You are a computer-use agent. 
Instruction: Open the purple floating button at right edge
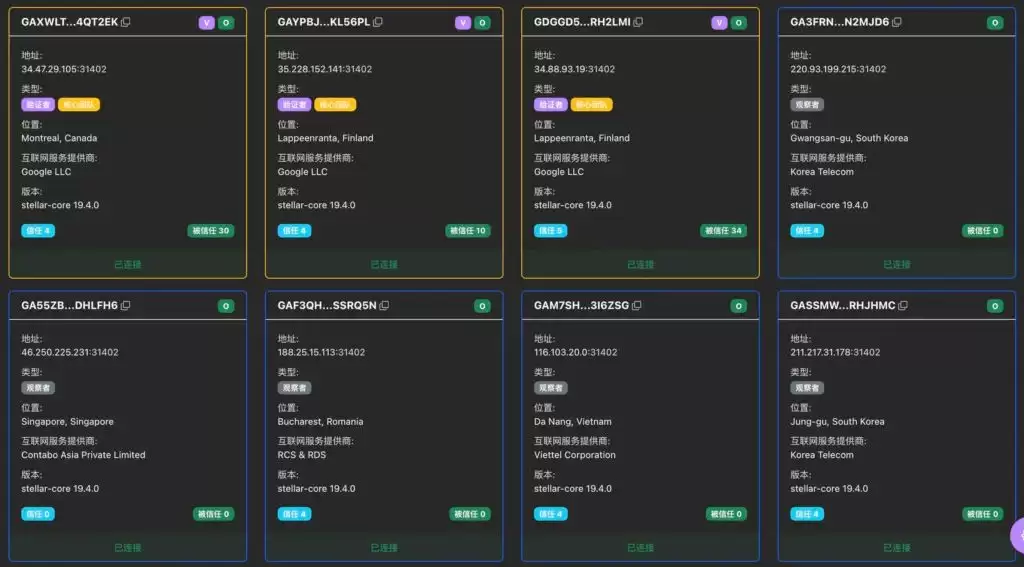pos(1016,535)
